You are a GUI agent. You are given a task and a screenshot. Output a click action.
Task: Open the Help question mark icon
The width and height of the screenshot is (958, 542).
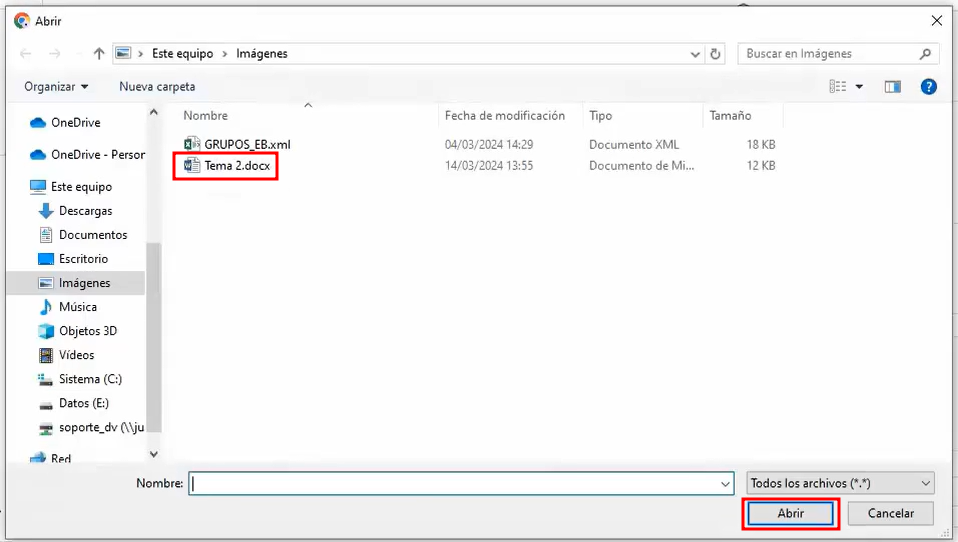coord(928,87)
